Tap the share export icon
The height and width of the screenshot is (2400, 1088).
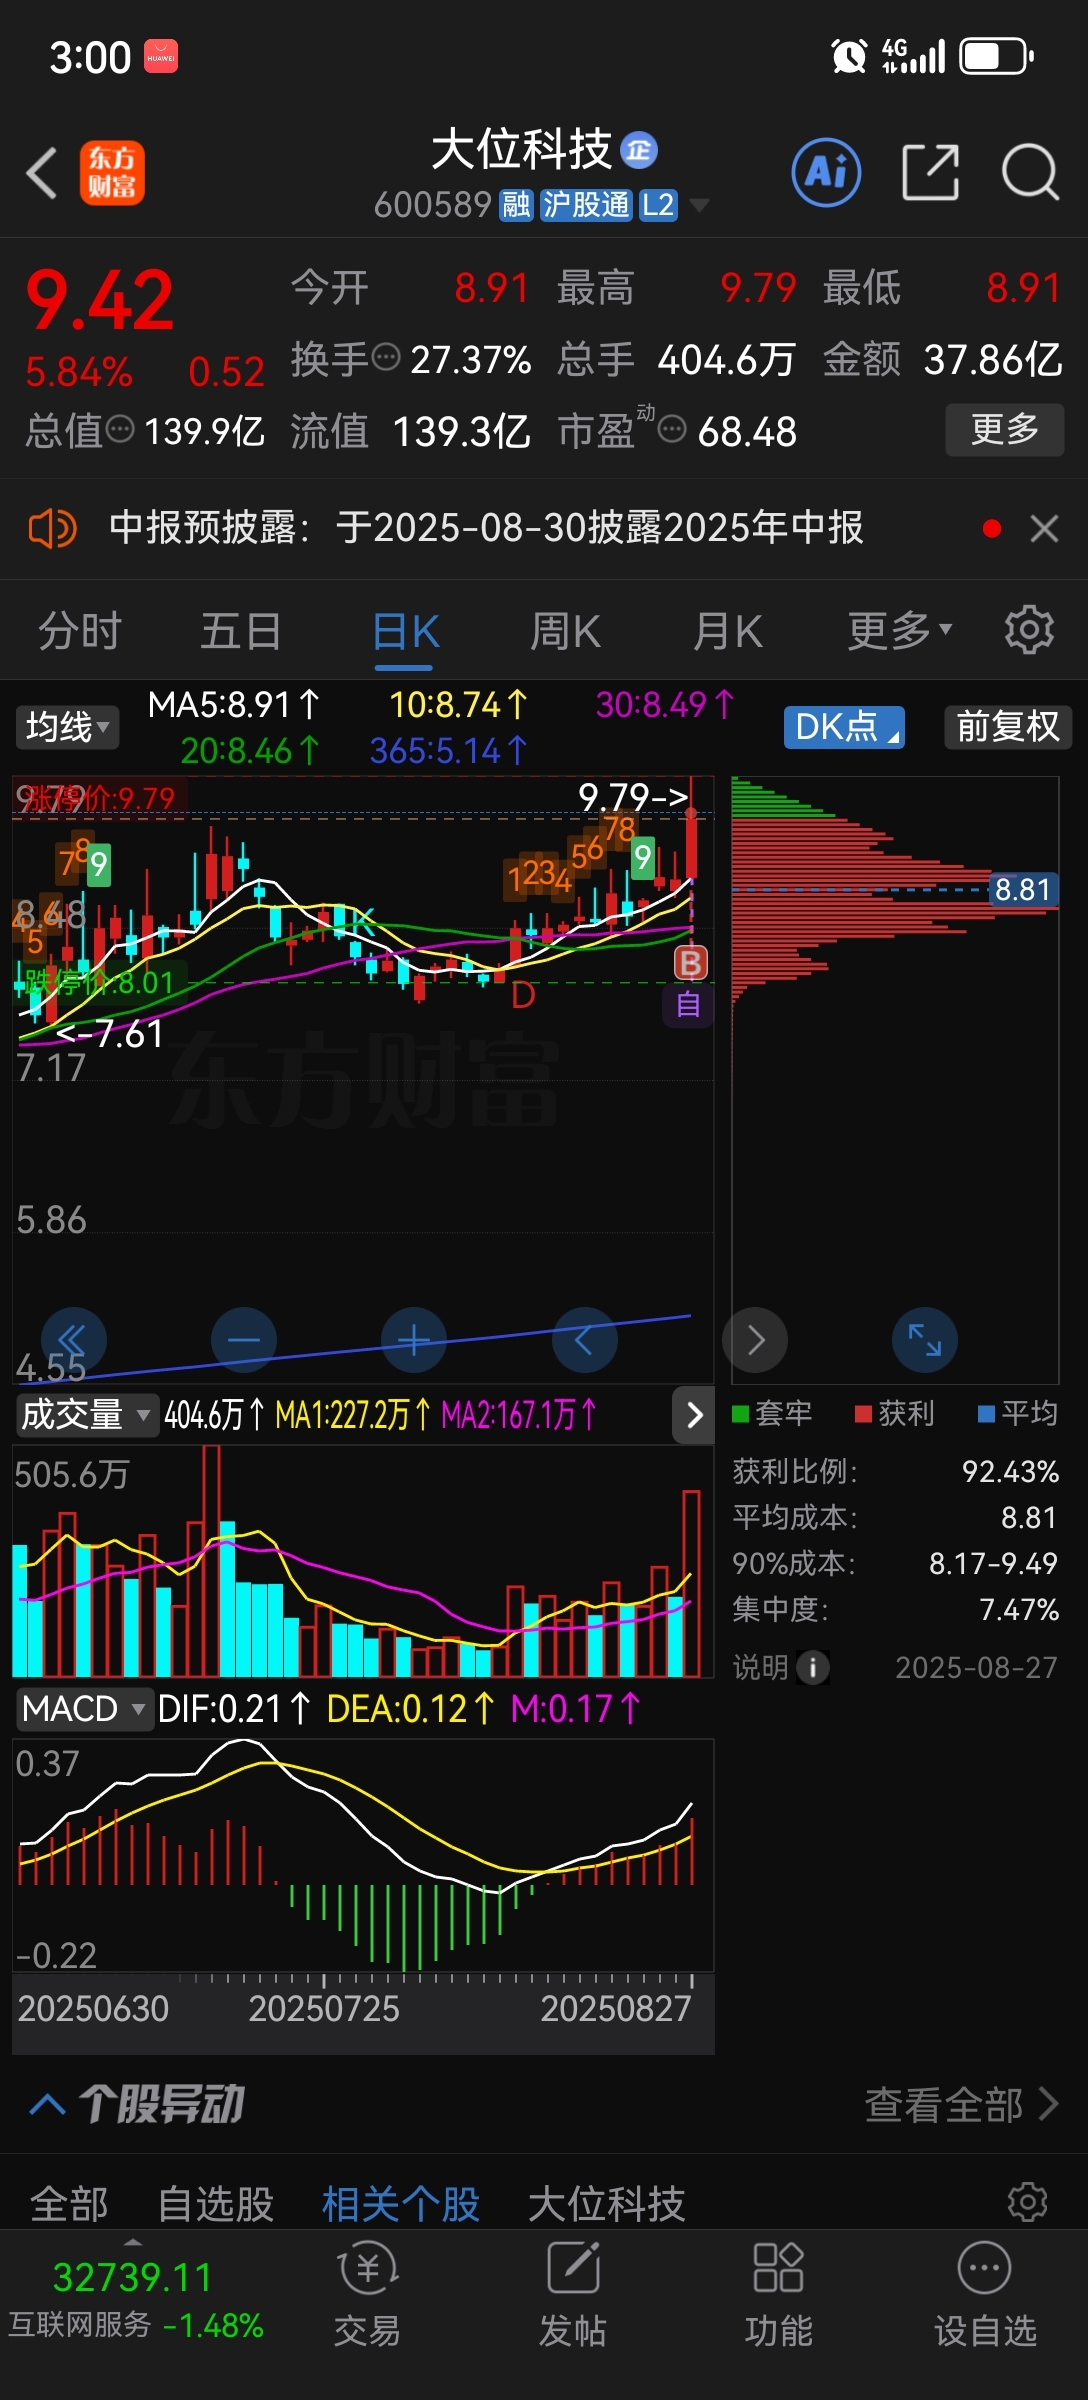tap(930, 172)
